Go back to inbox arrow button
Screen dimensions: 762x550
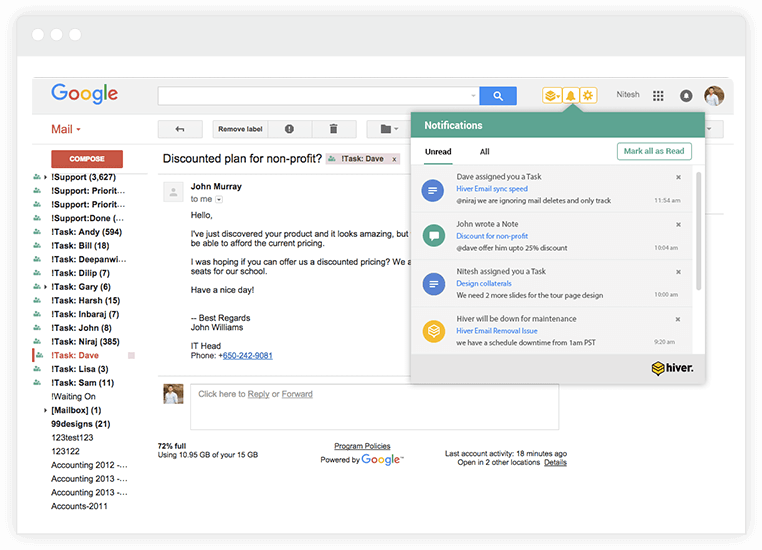[x=180, y=129]
